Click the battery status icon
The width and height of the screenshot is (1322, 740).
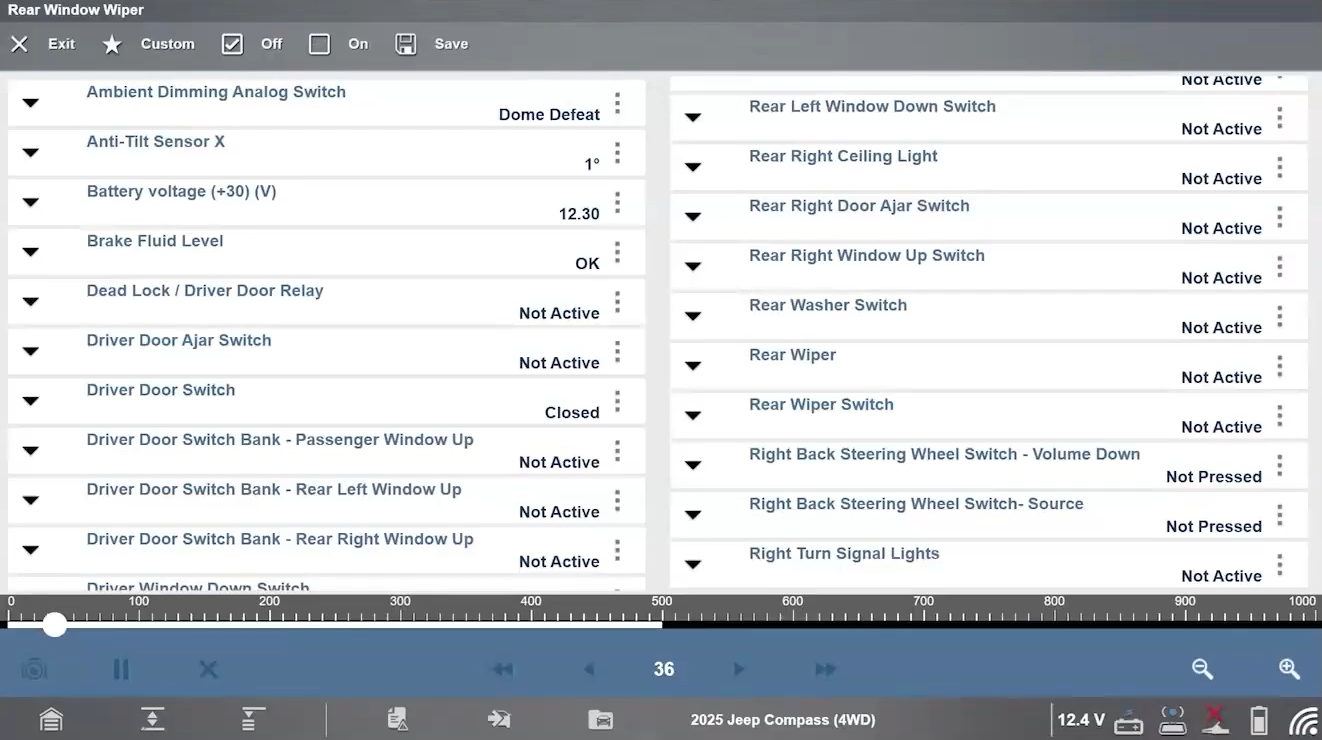click(x=1259, y=720)
